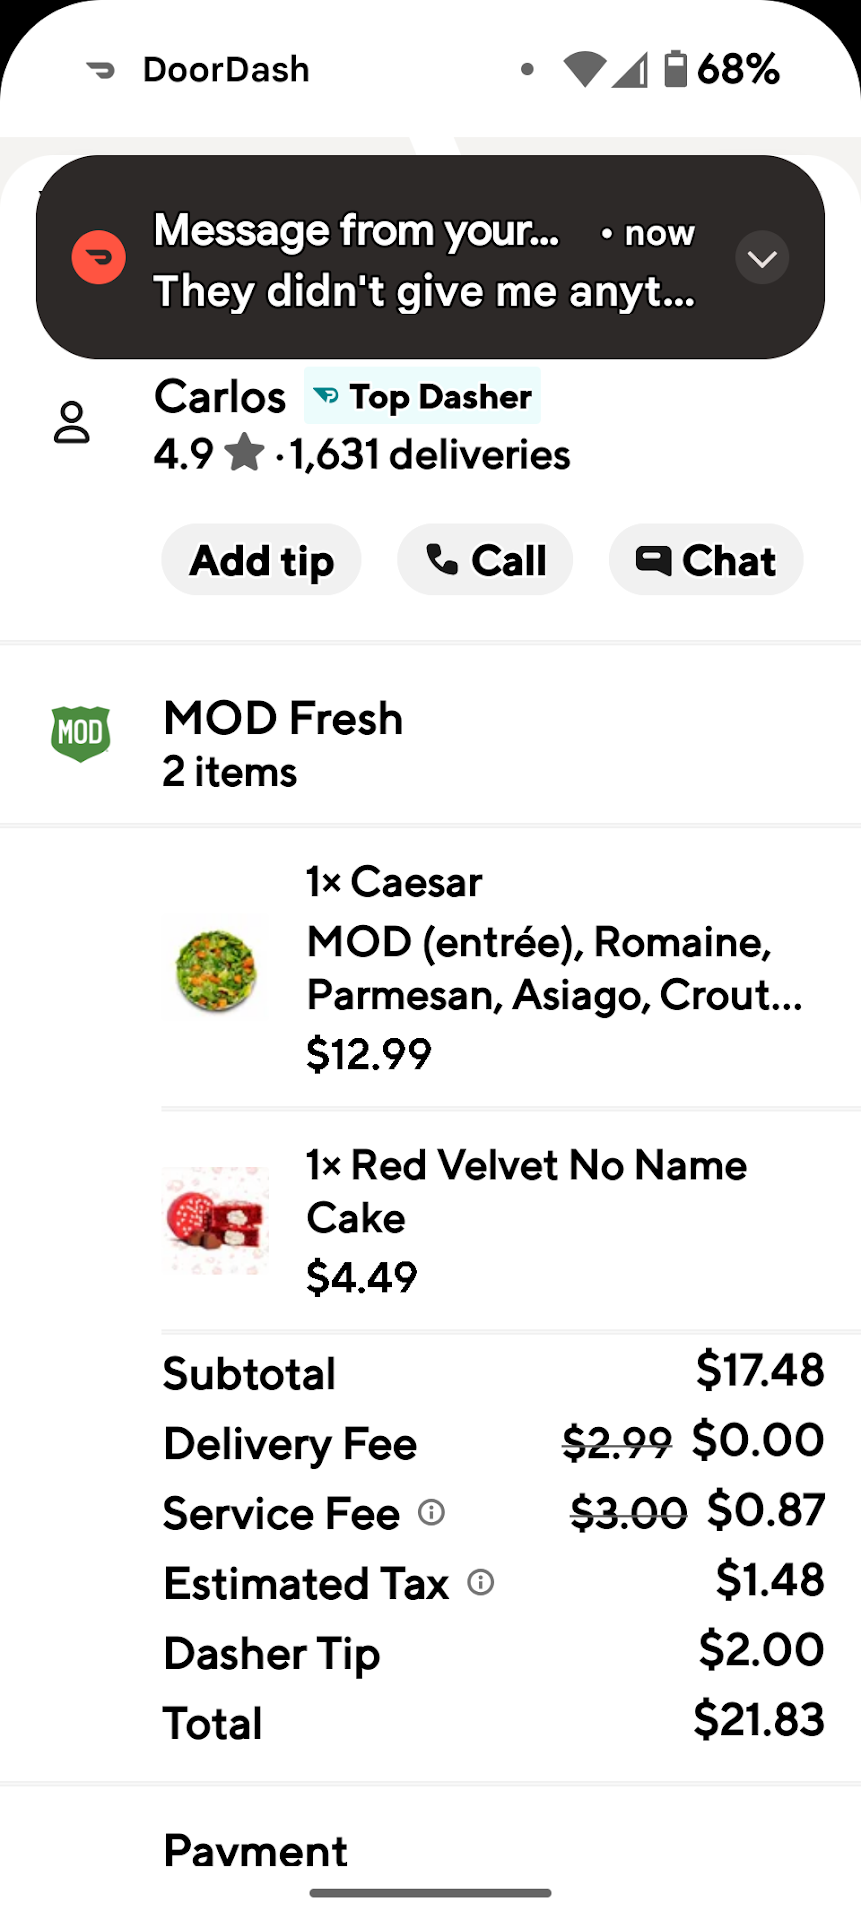Select the 1x Caesar item title

[394, 882]
